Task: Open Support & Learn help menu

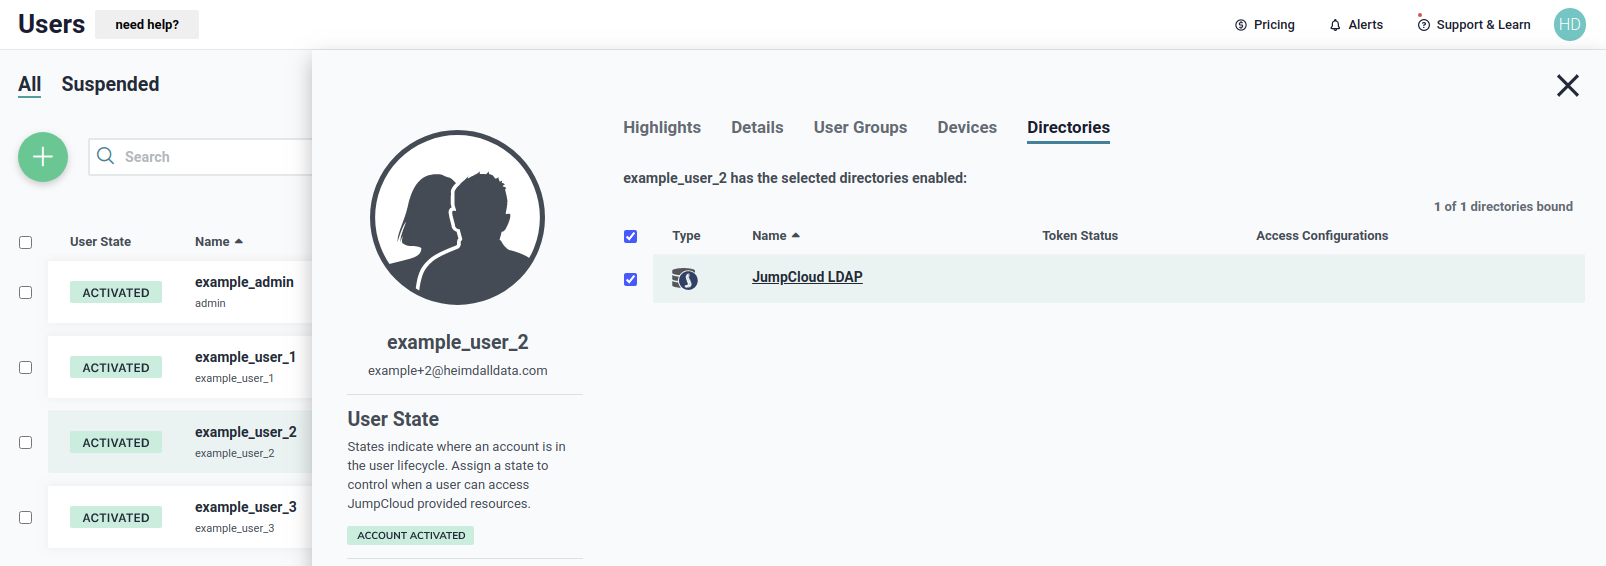Action: (x=1473, y=25)
